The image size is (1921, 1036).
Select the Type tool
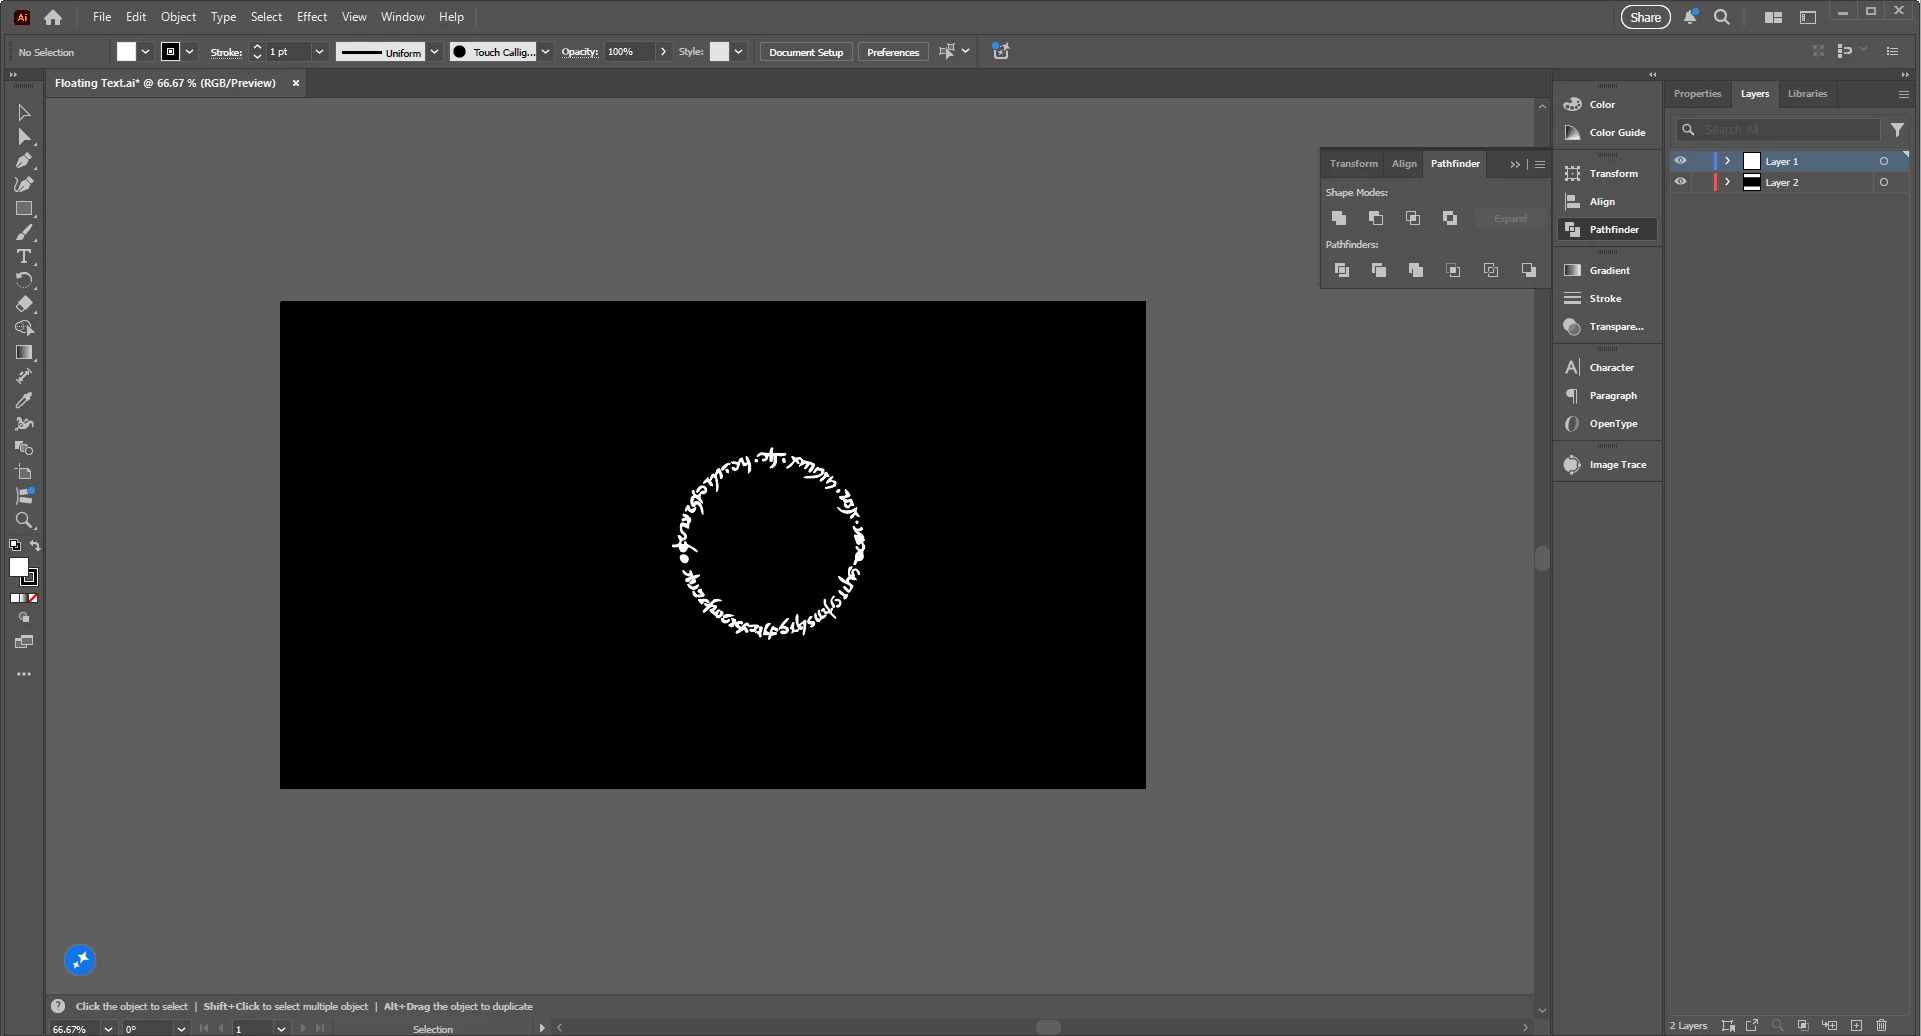24,257
